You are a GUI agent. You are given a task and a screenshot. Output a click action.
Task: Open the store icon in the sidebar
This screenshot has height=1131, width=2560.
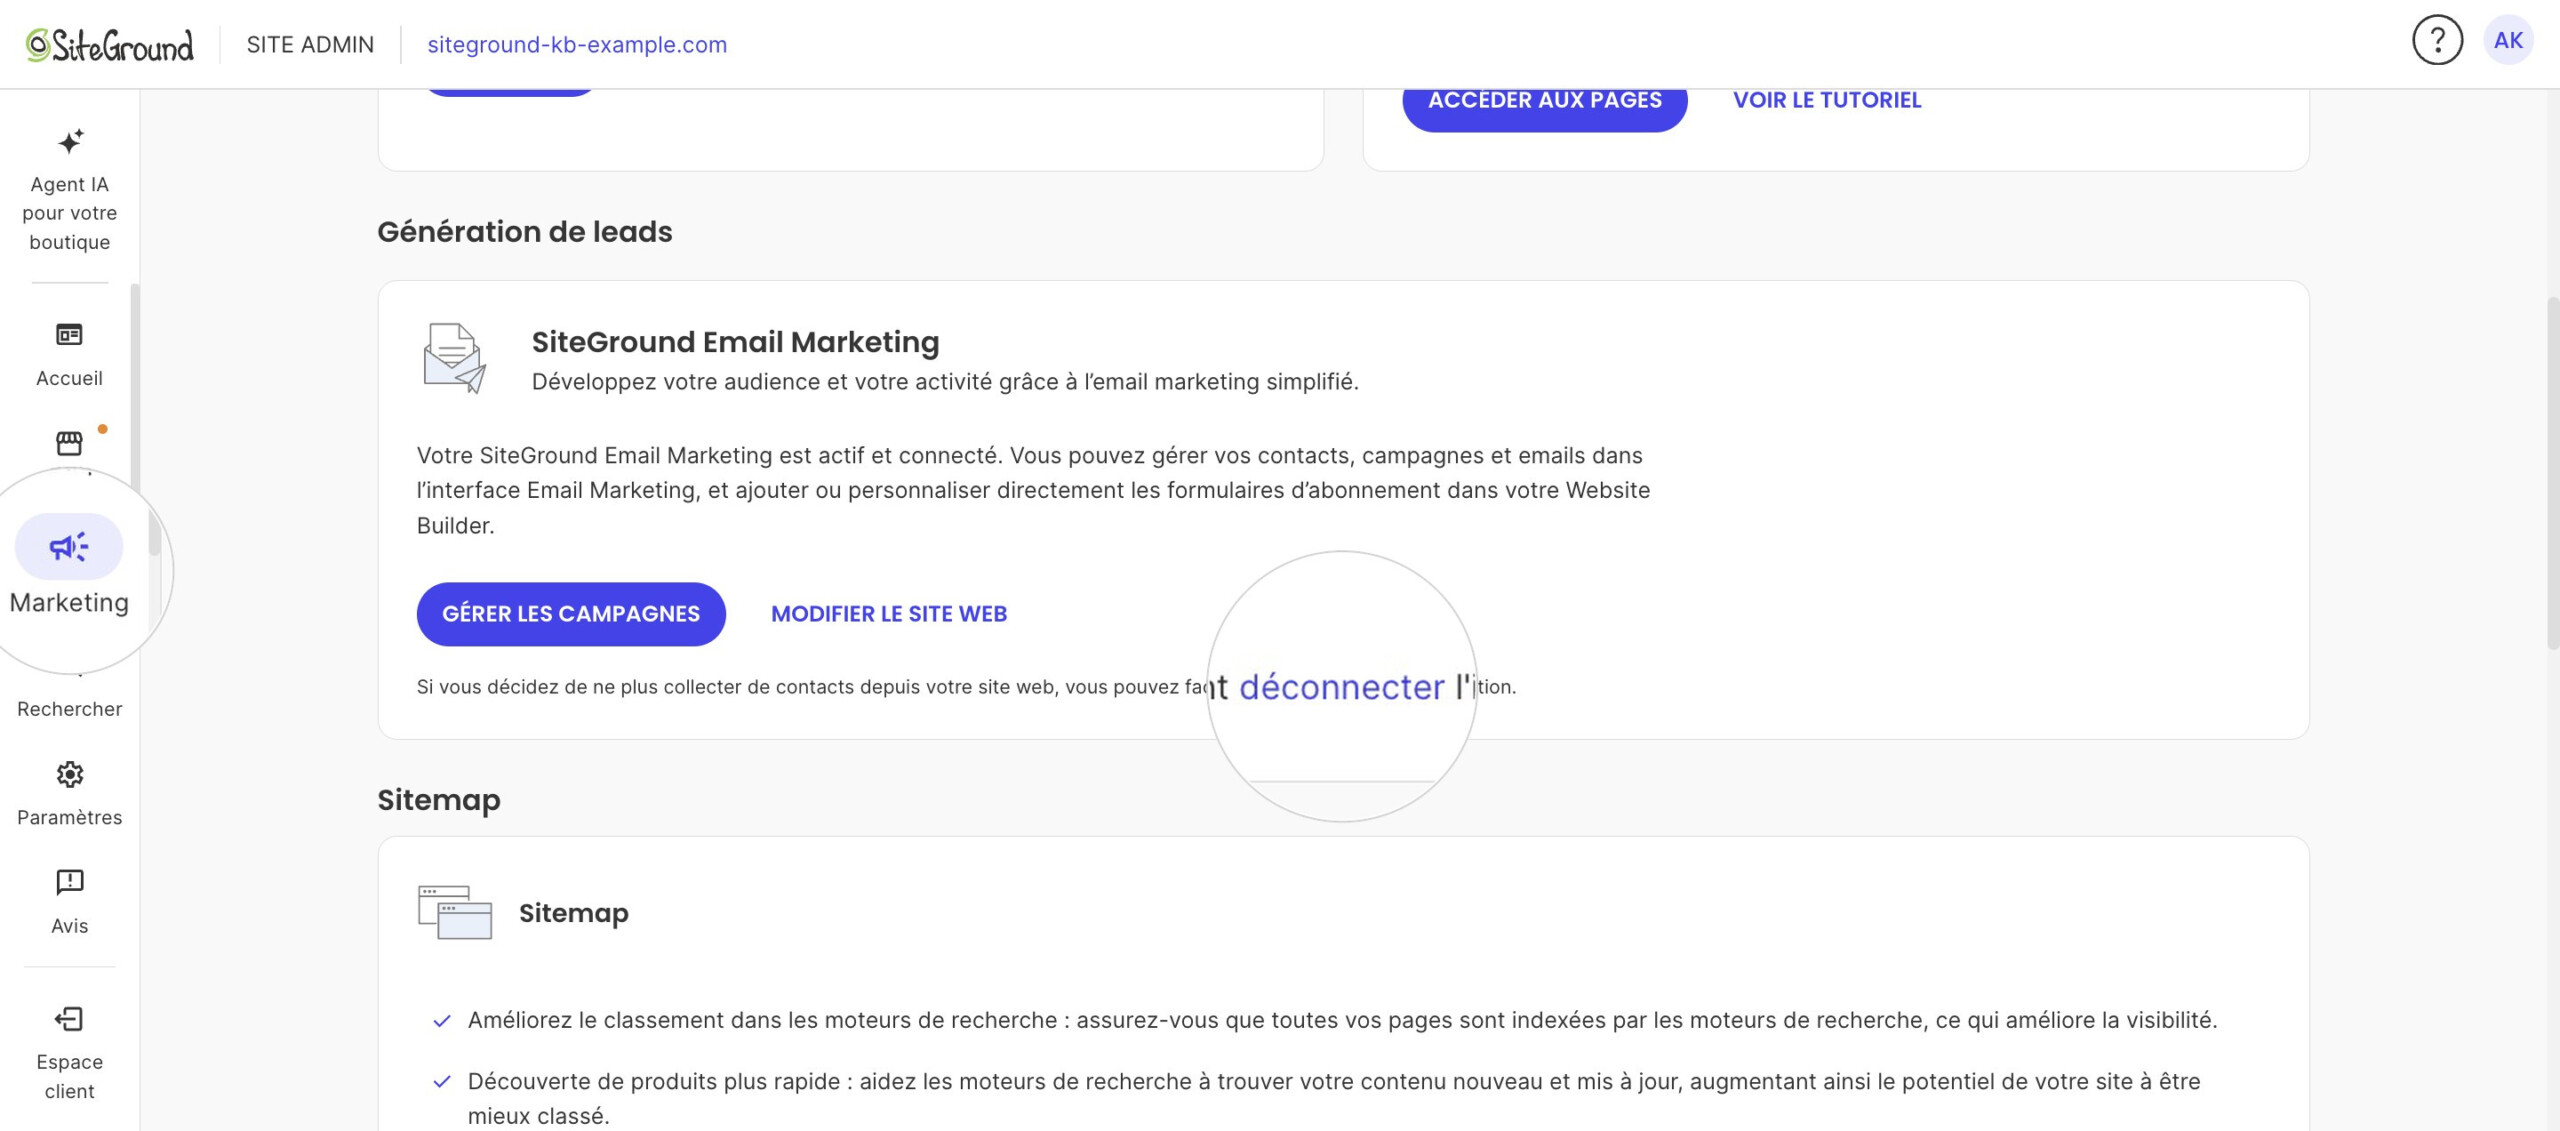(x=69, y=443)
